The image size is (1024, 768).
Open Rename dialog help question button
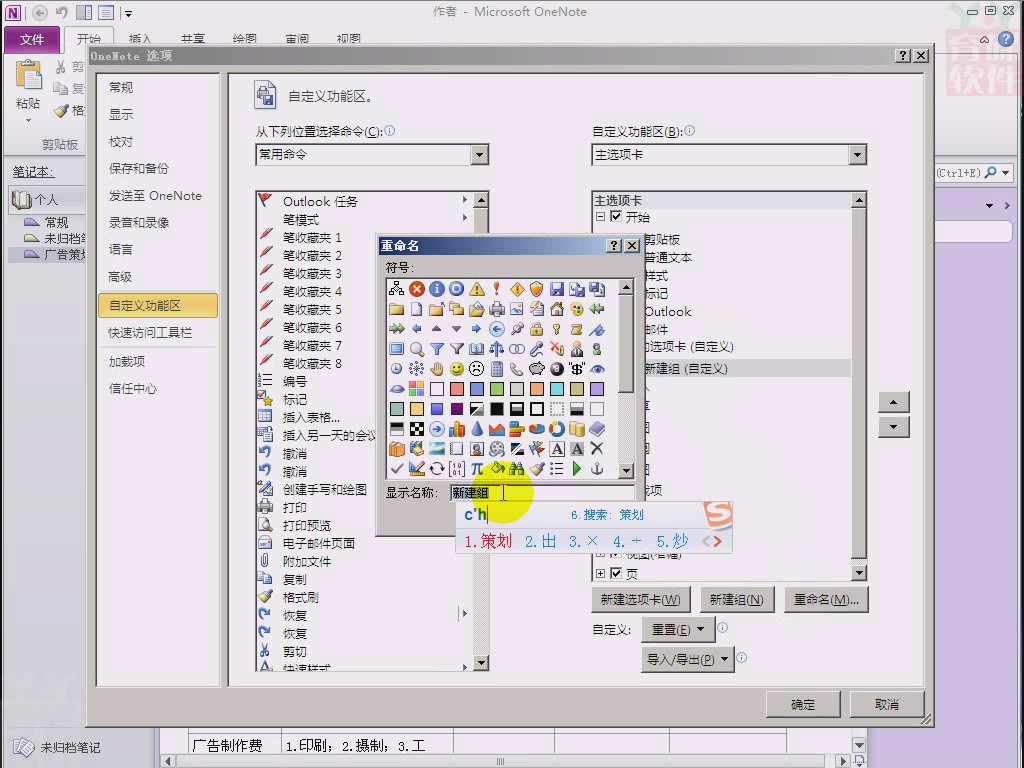[613, 246]
